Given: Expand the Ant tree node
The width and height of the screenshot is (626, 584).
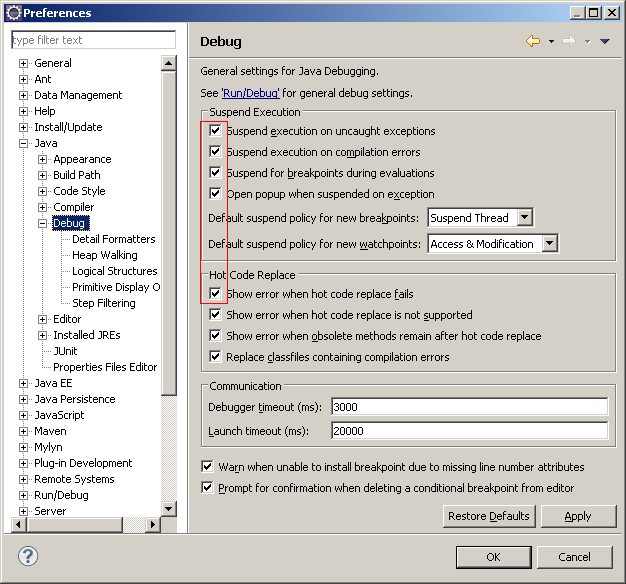Looking at the screenshot, I should [23, 79].
